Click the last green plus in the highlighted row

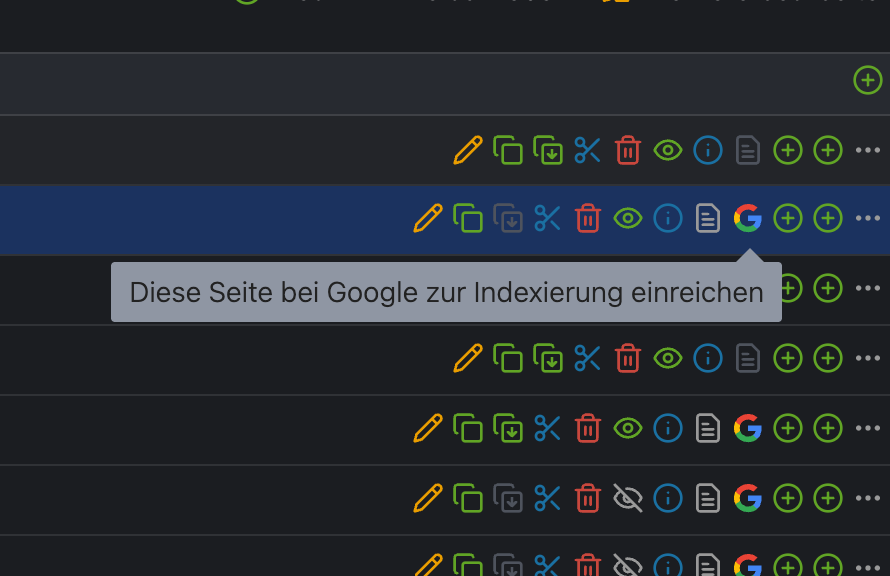pyautogui.click(x=828, y=218)
